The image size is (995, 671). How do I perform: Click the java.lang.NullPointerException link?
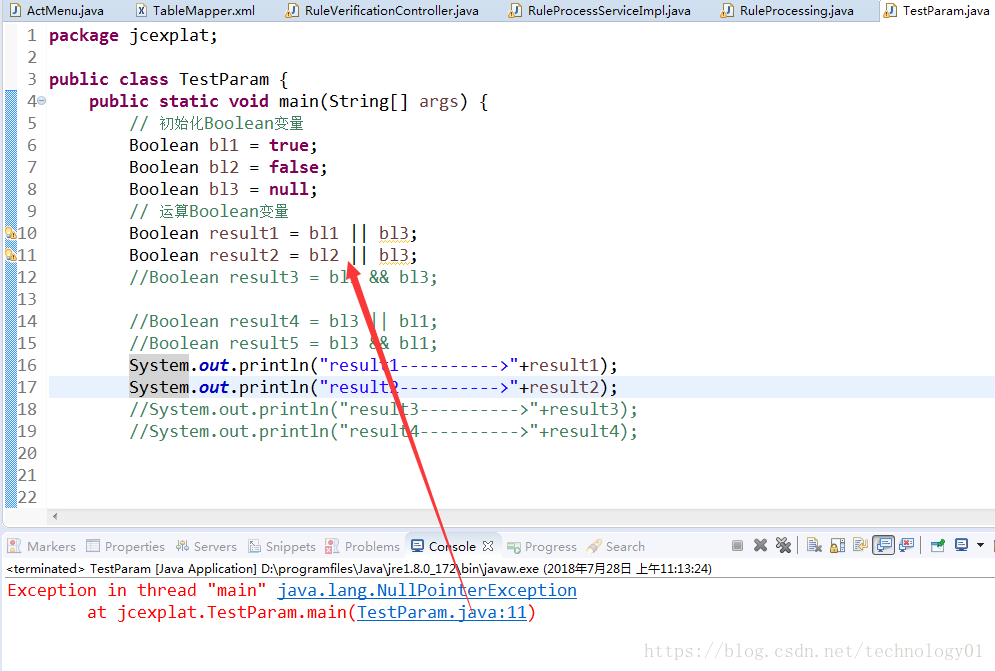pos(427,590)
